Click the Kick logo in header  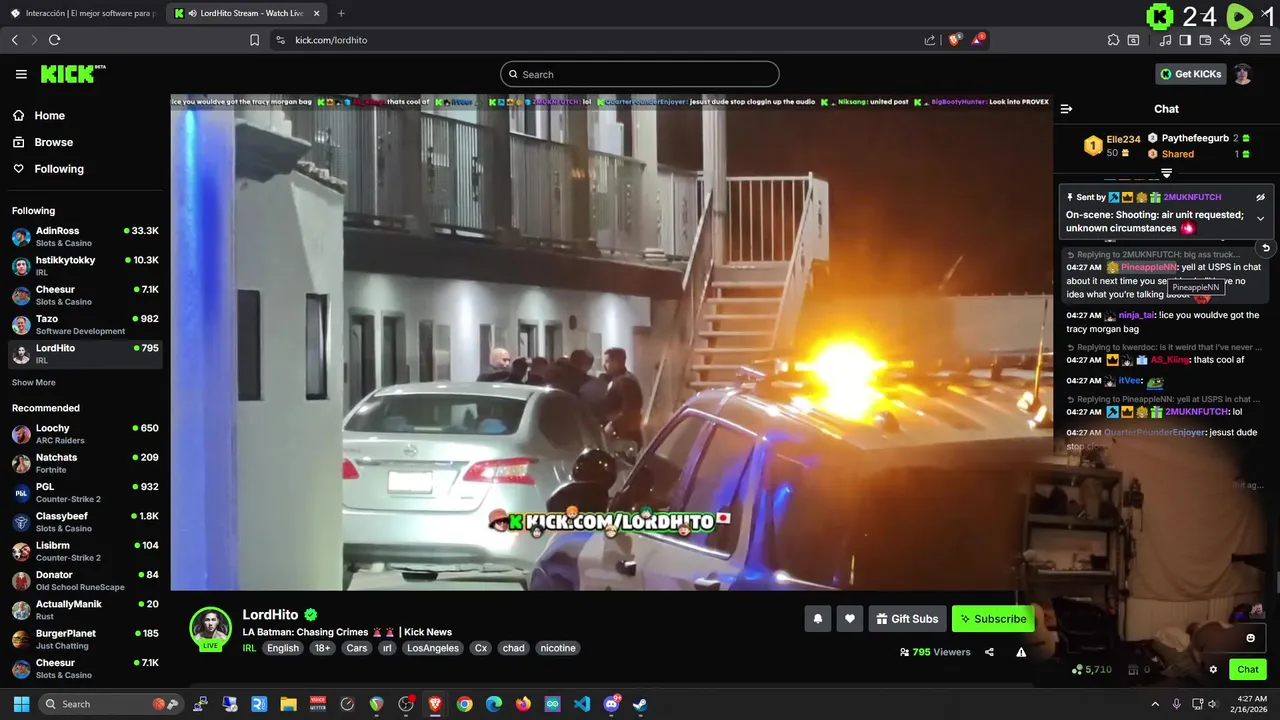coord(73,74)
